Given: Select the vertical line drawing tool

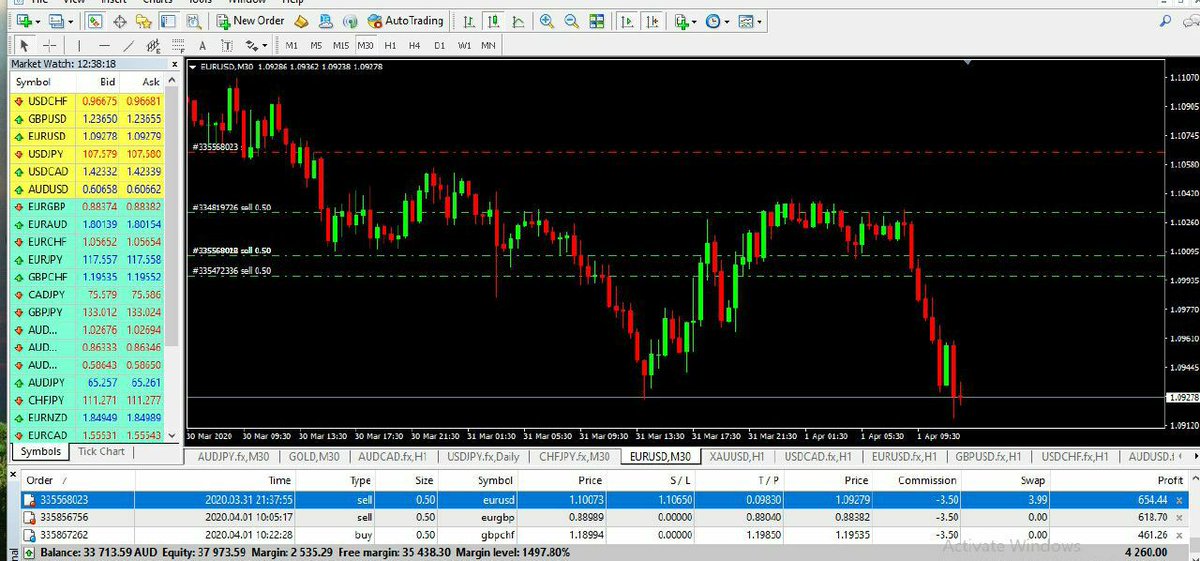Looking at the screenshot, I should pyautogui.click(x=79, y=46).
